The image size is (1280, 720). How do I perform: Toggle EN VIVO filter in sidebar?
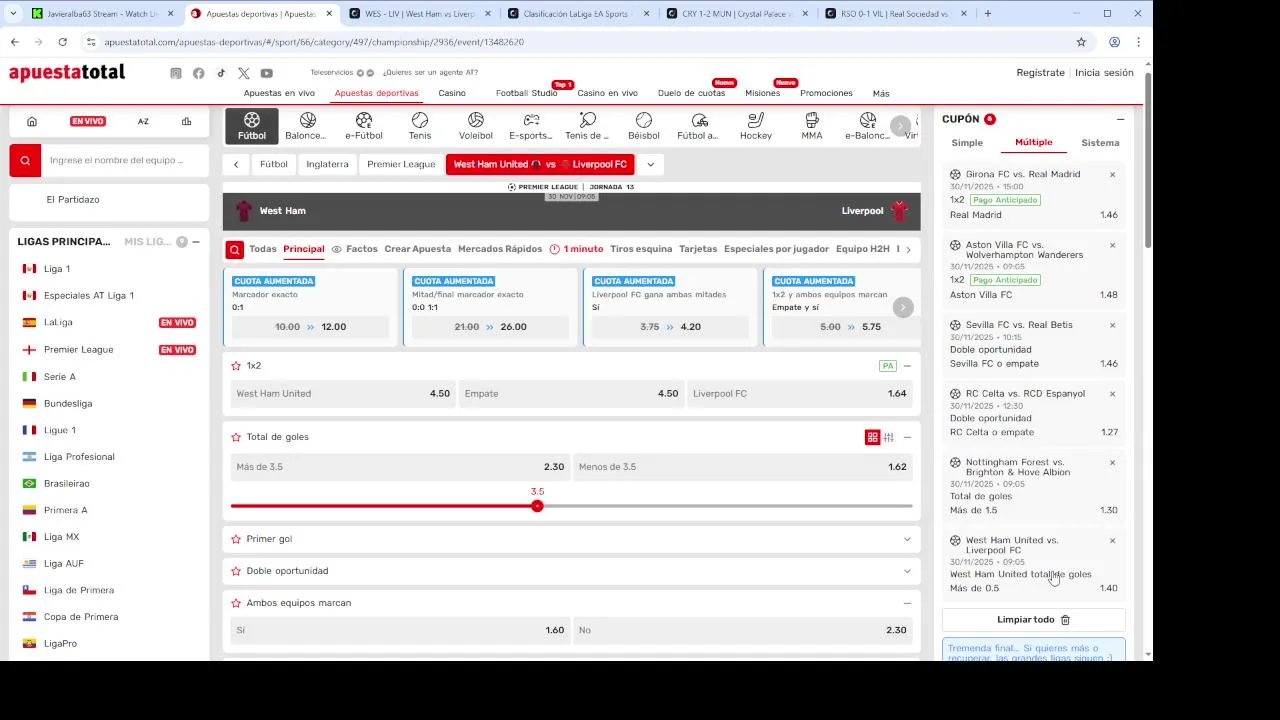(x=87, y=121)
